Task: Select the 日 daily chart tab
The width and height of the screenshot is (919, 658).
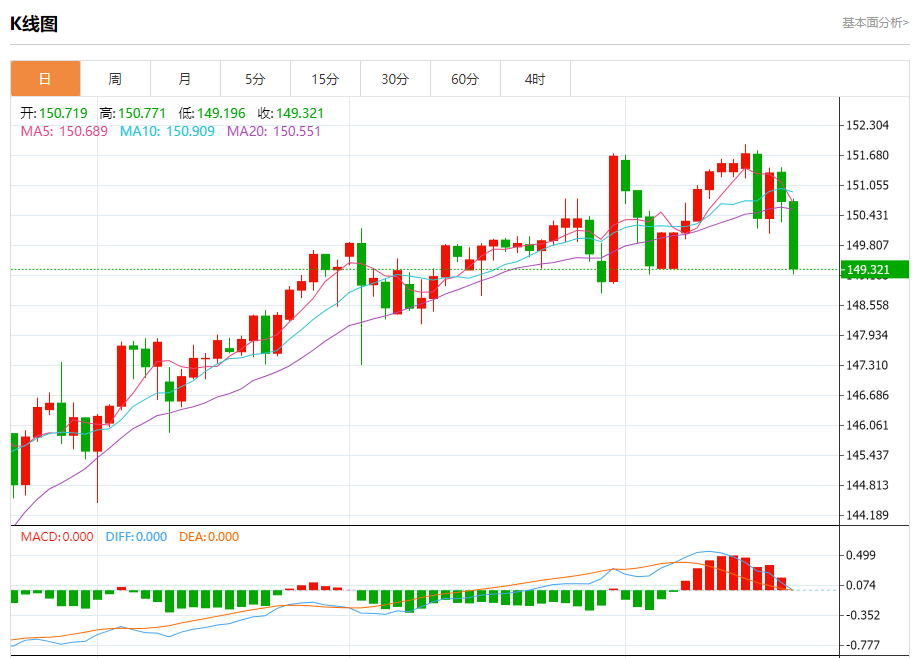Action: tap(45, 79)
